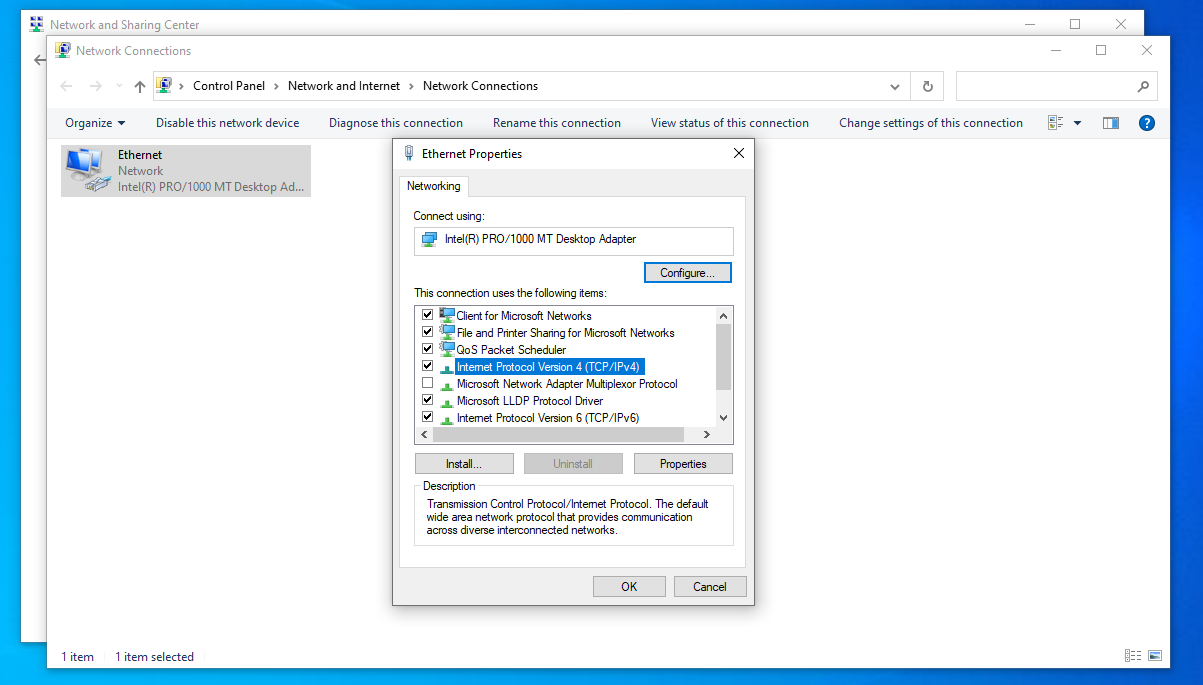This screenshot has width=1203, height=685.
Task: Click the search magnifier icon
Action: coord(1143,86)
